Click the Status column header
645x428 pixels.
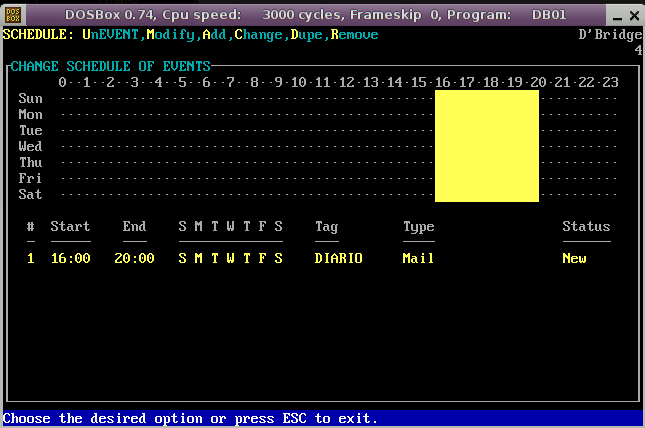(586, 226)
